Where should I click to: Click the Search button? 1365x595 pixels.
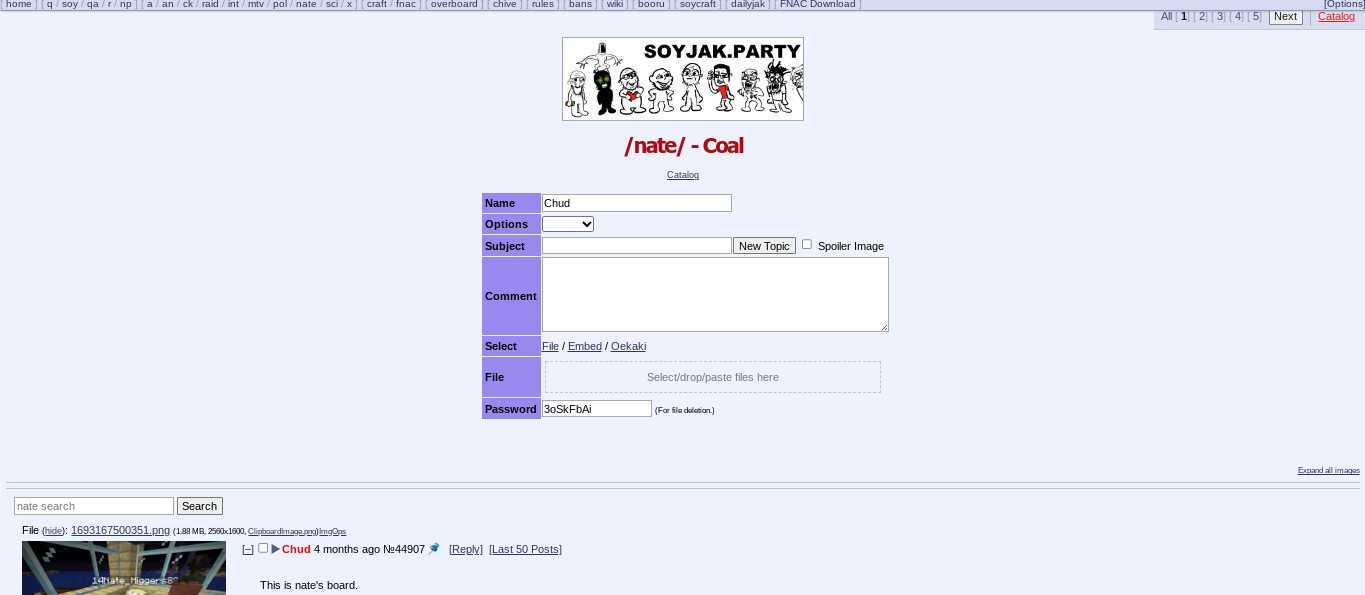click(x=200, y=506)
